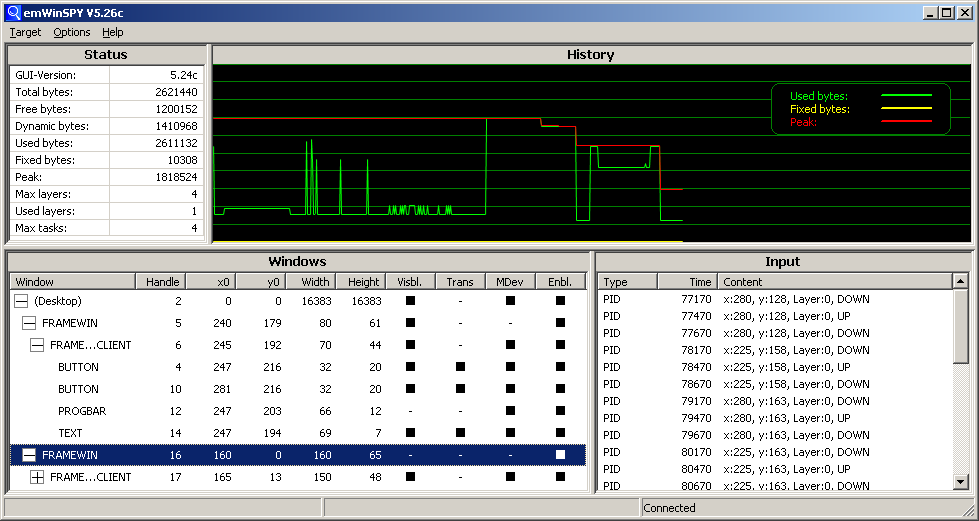Click Peak value 1818524
Viewport: 979px width, 521px height.
pyautogui.click(x=176, y=177)
